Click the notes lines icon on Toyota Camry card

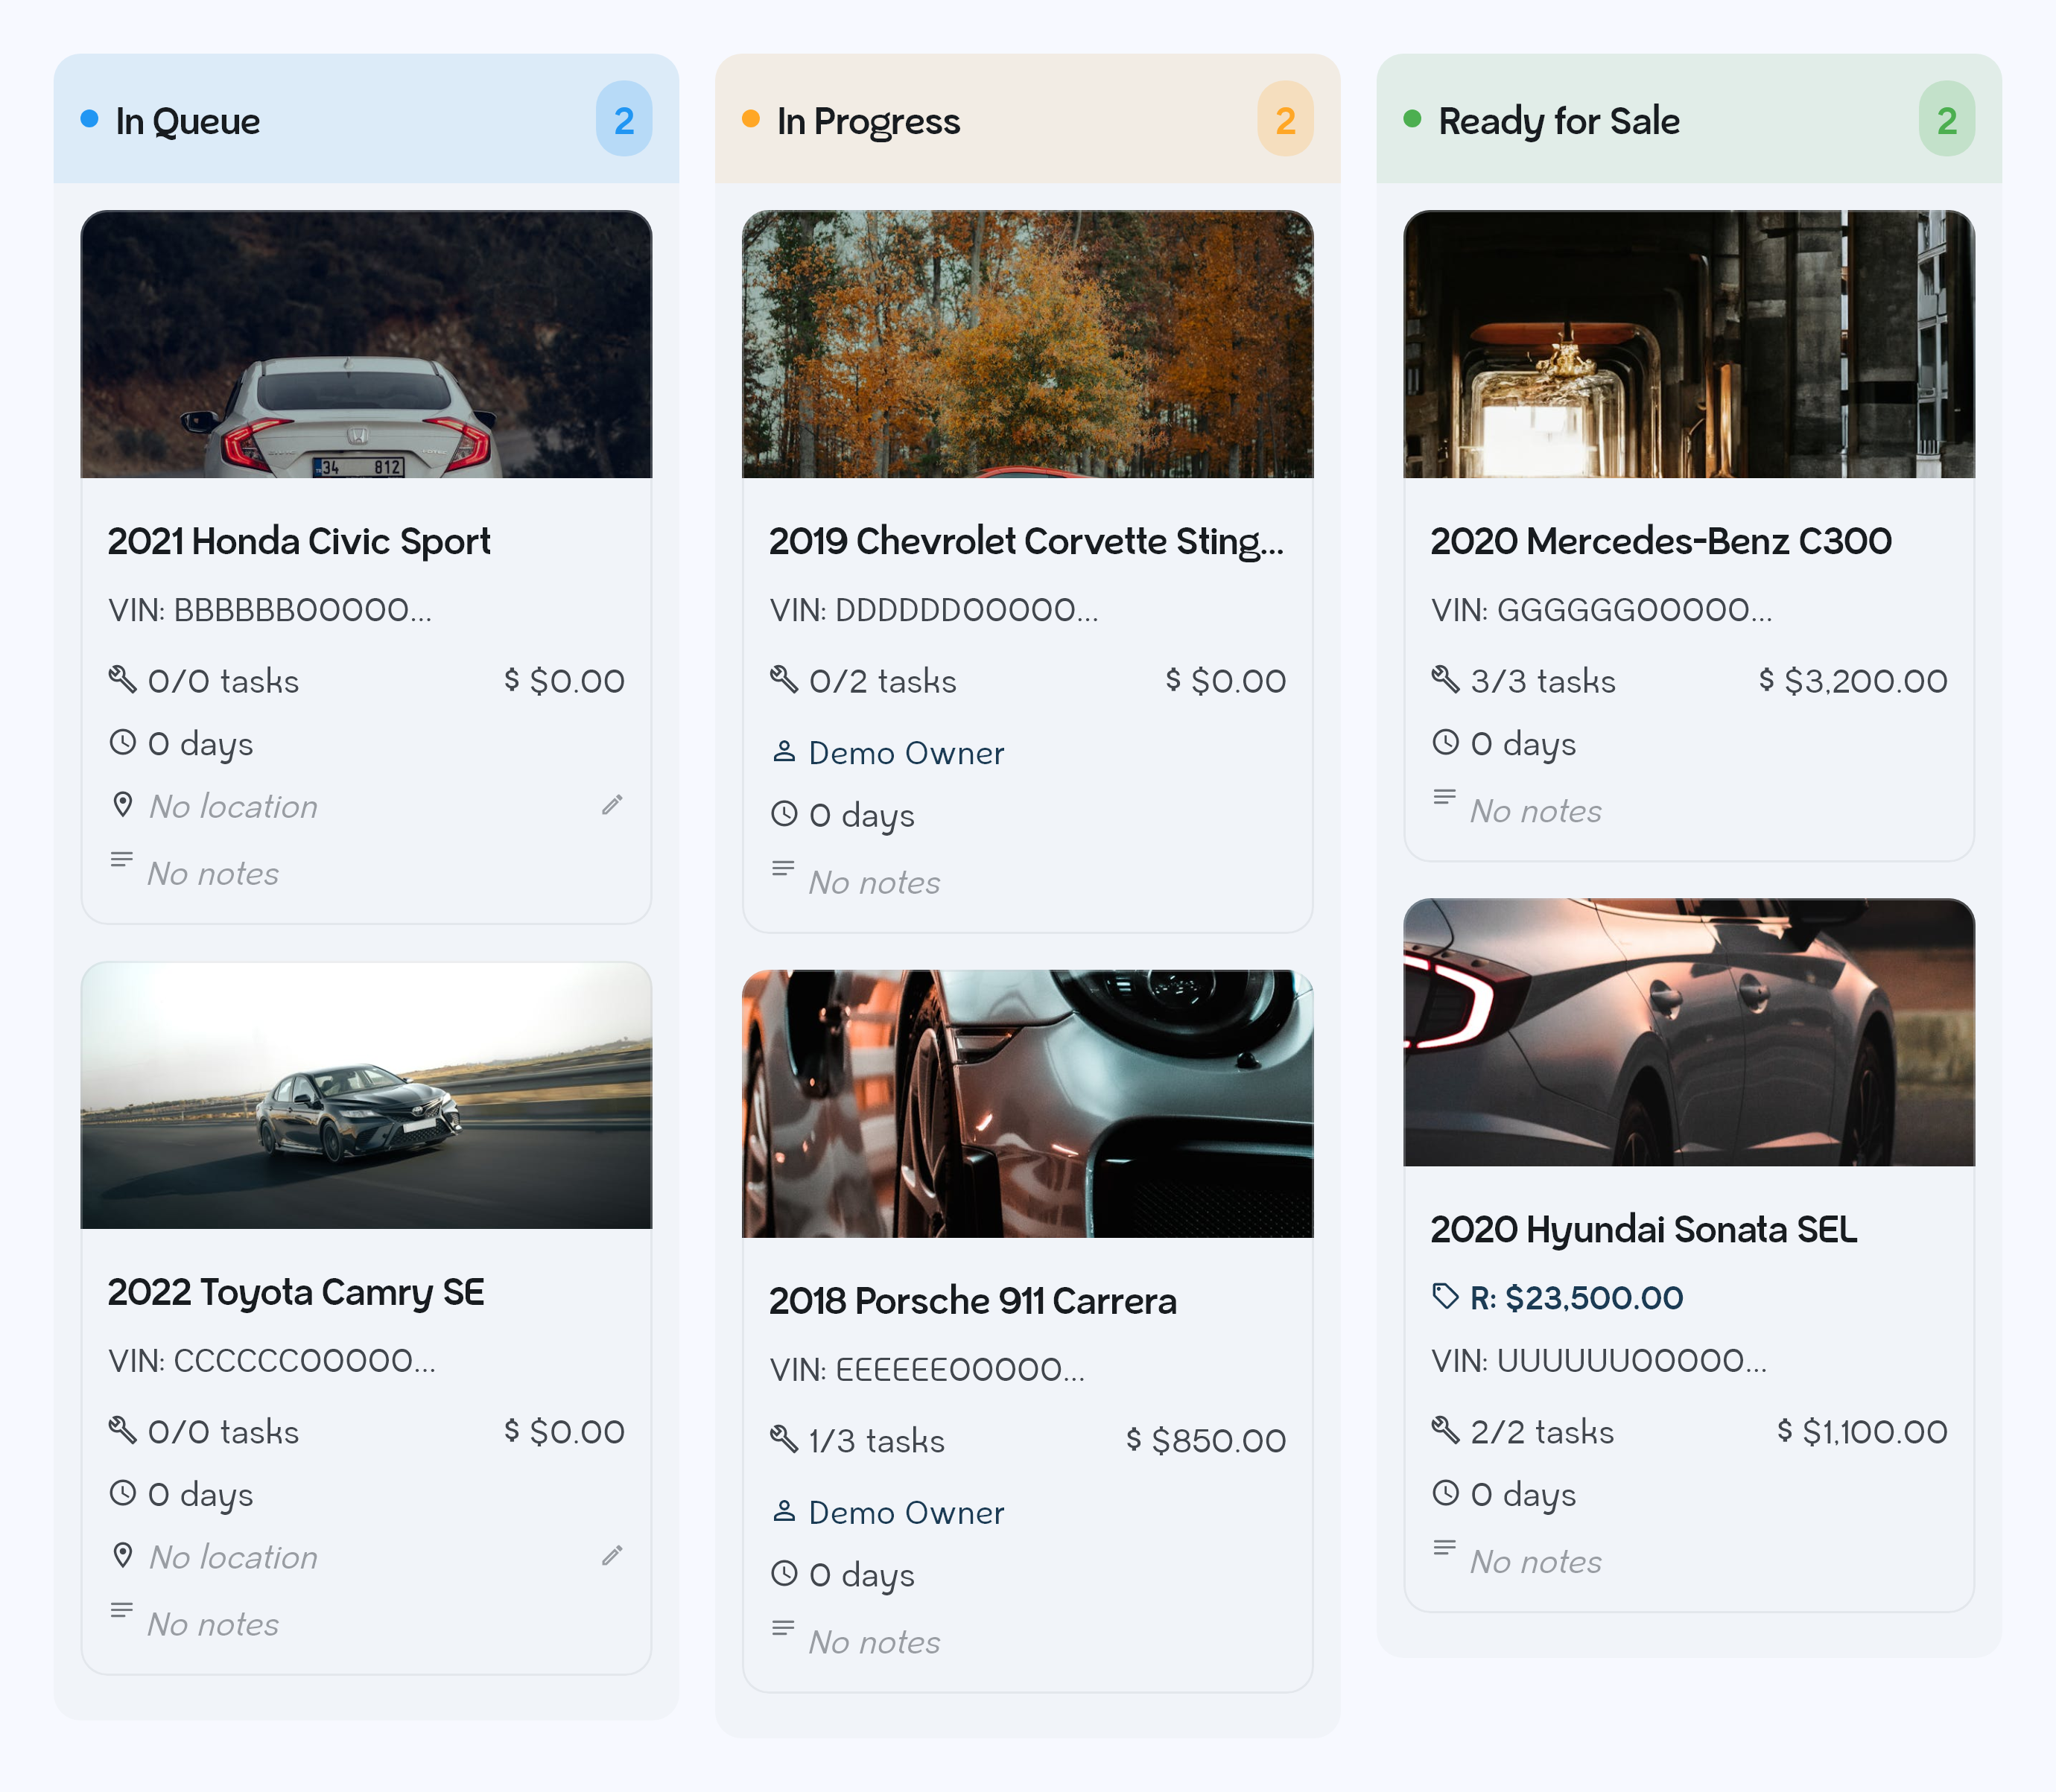pyautogui.click(x=122, y=1610)
